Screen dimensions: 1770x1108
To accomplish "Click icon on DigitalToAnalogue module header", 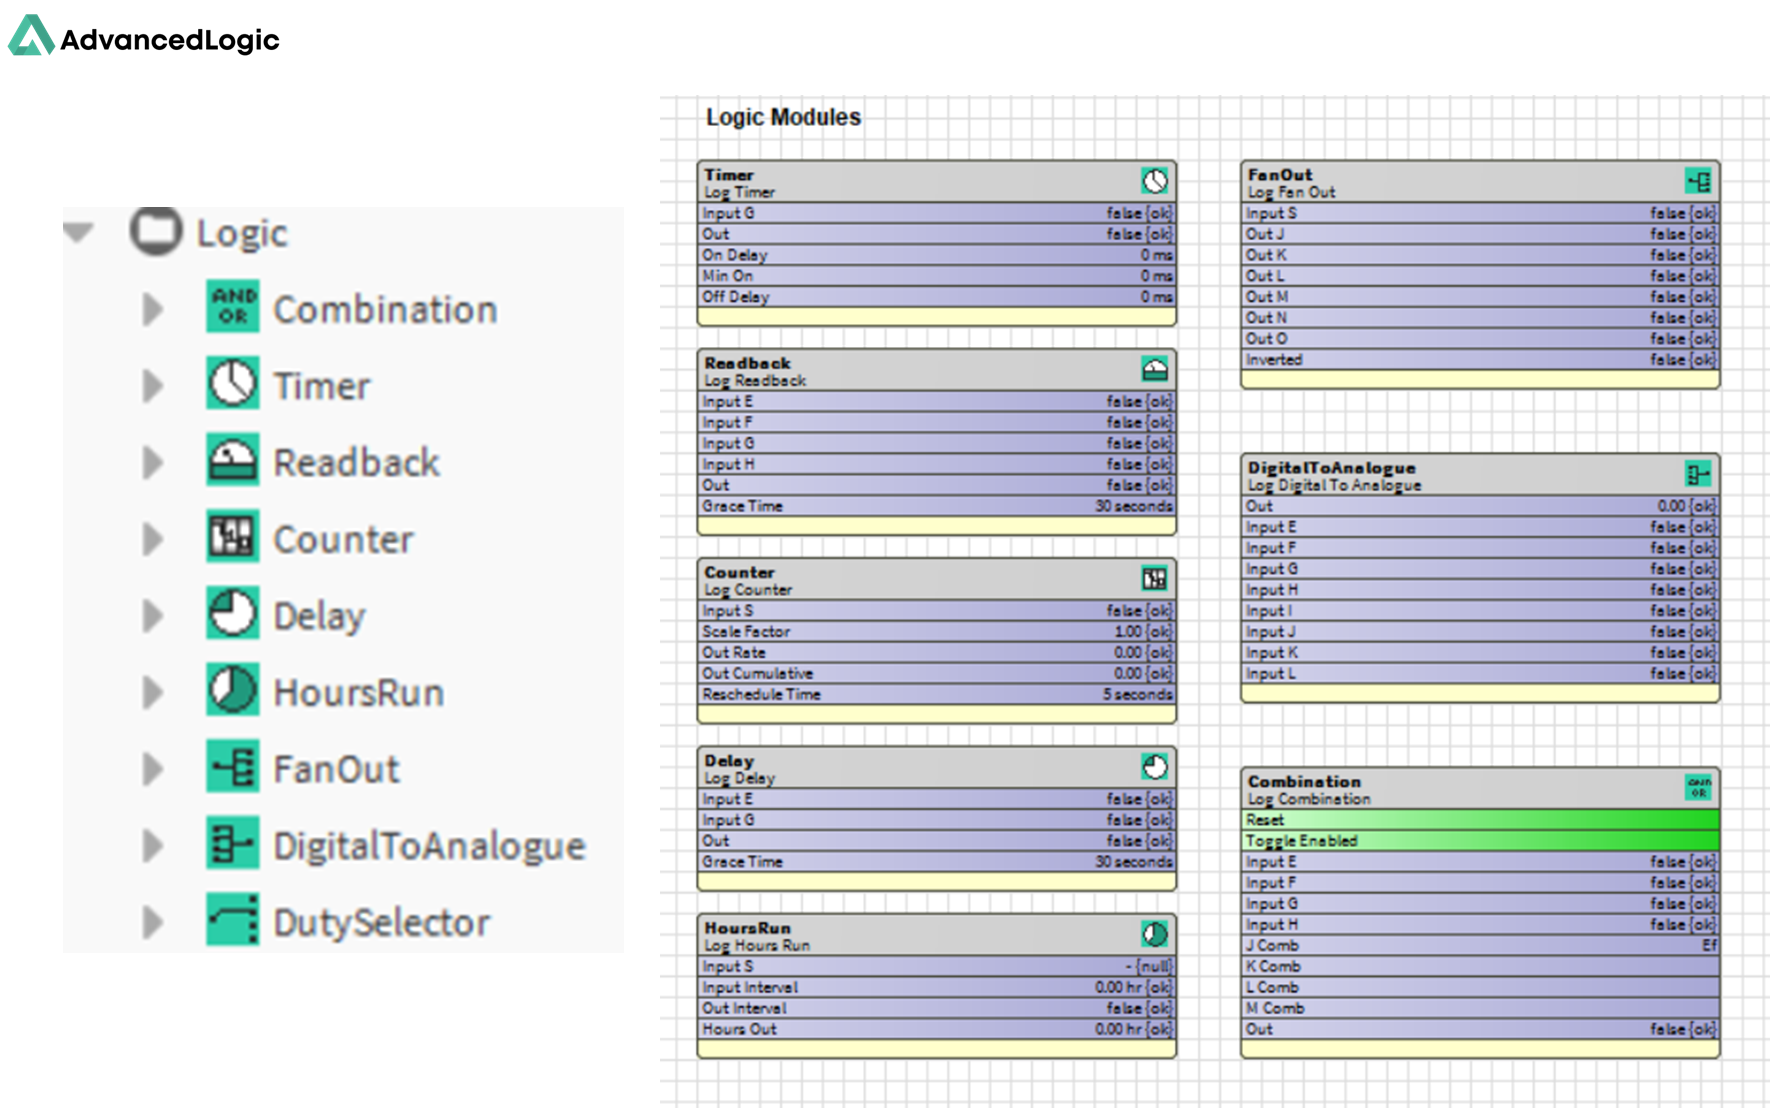I will 1698,474.
